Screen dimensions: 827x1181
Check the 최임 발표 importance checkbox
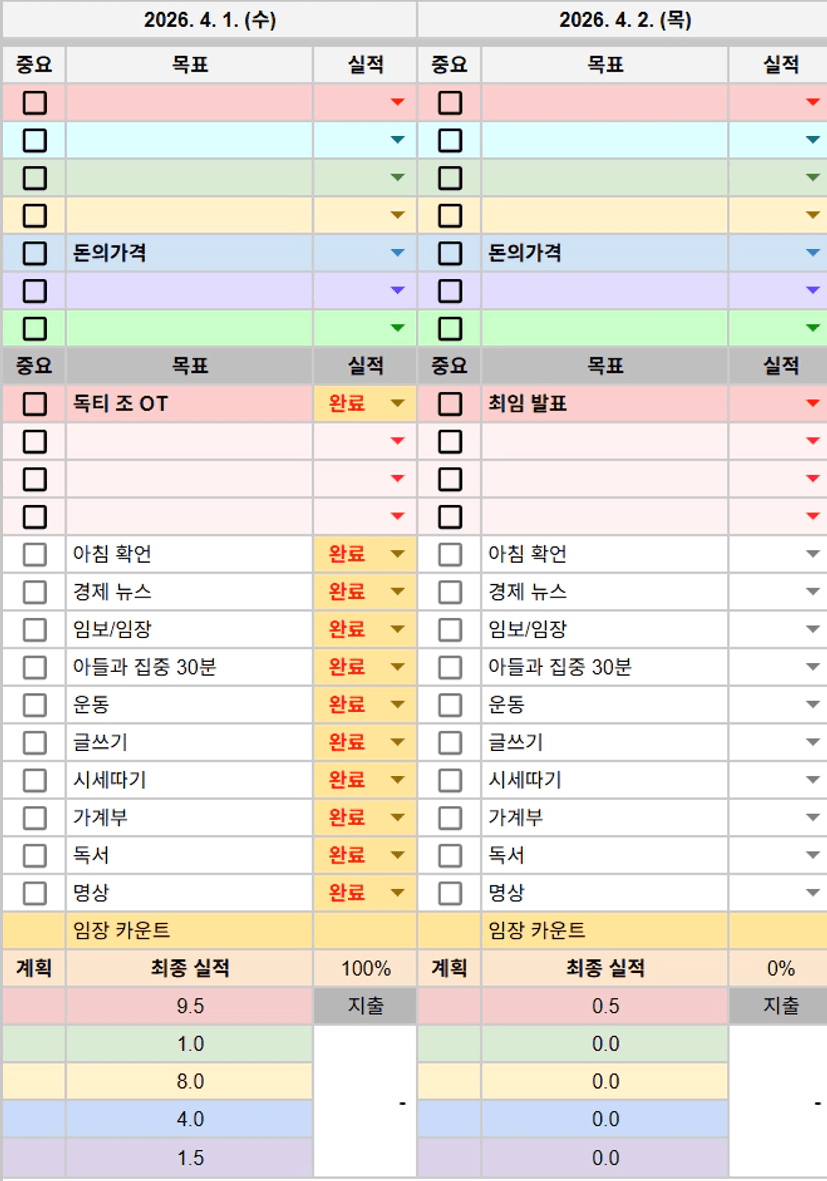tap(450, 404)
